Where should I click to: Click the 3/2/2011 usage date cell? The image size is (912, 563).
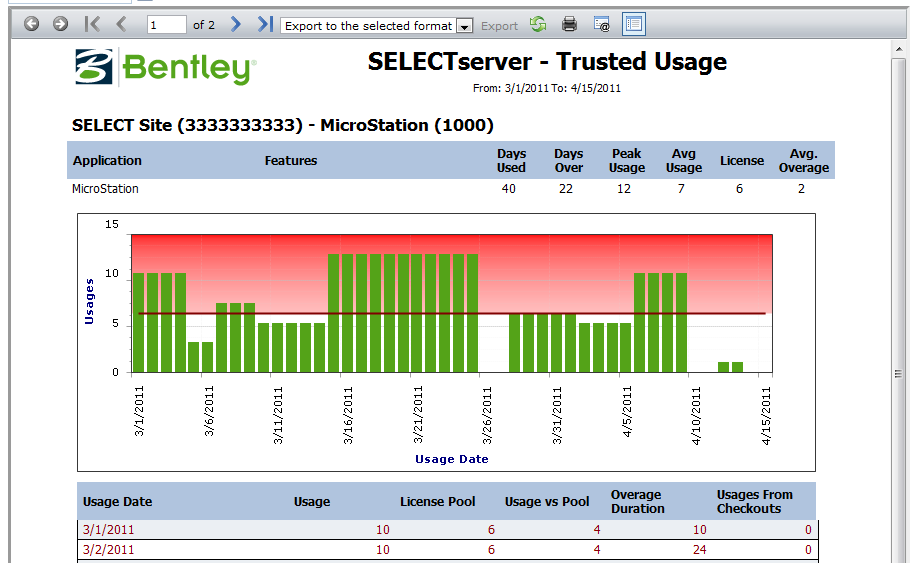click(108, 550)
